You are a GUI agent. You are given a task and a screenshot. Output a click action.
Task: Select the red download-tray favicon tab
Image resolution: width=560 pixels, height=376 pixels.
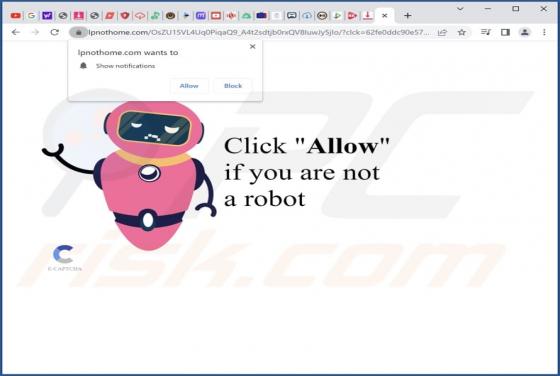(368, 16)
